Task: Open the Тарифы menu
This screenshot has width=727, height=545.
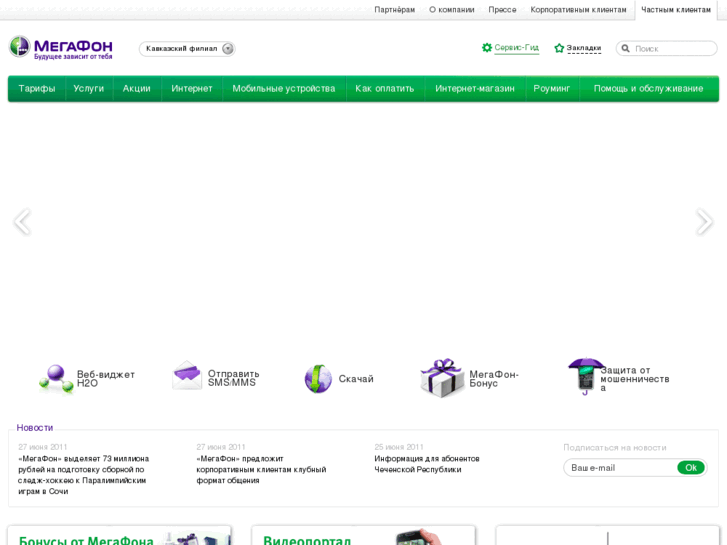Action: coord(37,89)
